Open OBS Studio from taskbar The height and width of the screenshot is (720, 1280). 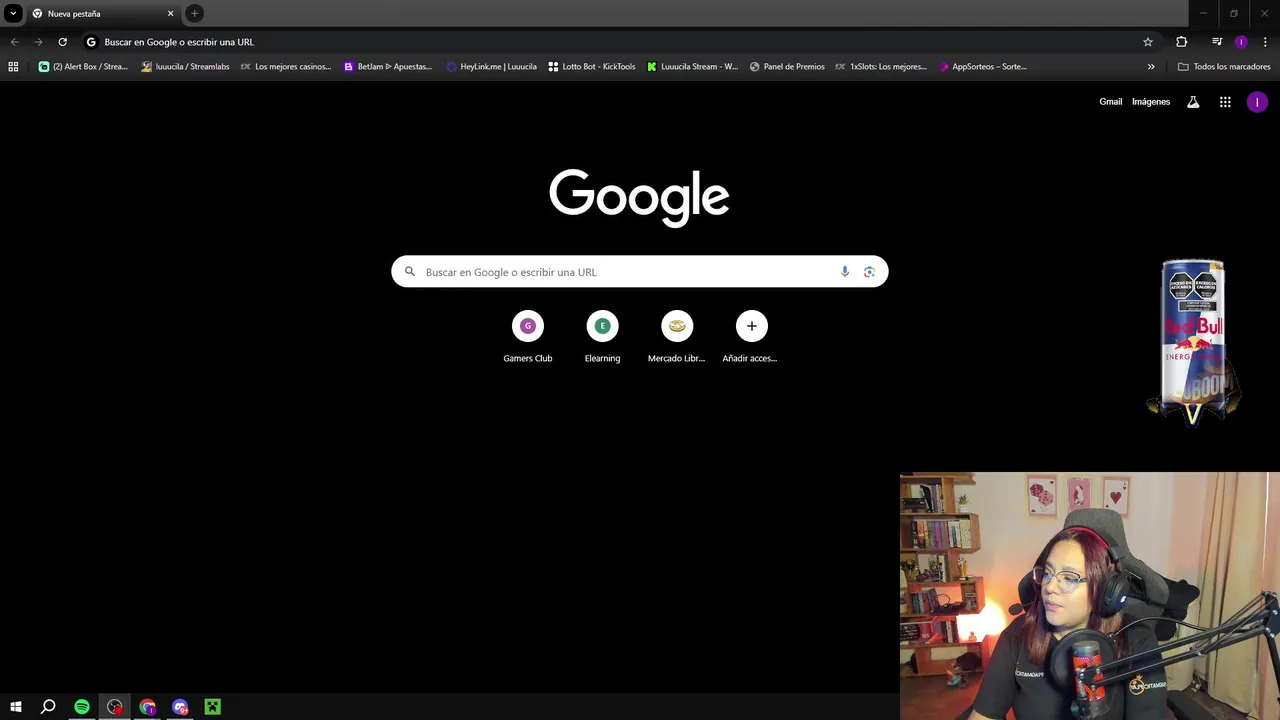click(115, 707)
